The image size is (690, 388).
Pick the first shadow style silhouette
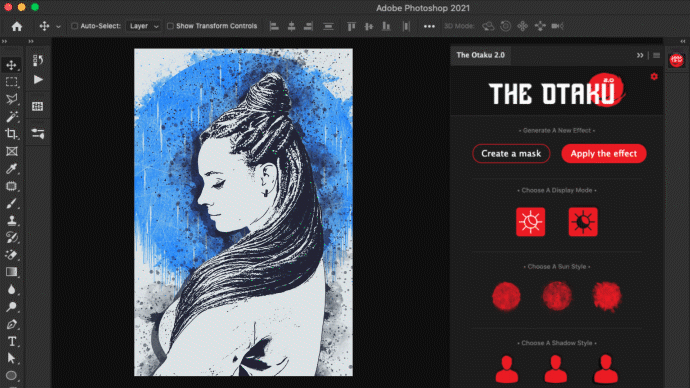(x=506, y=369)
